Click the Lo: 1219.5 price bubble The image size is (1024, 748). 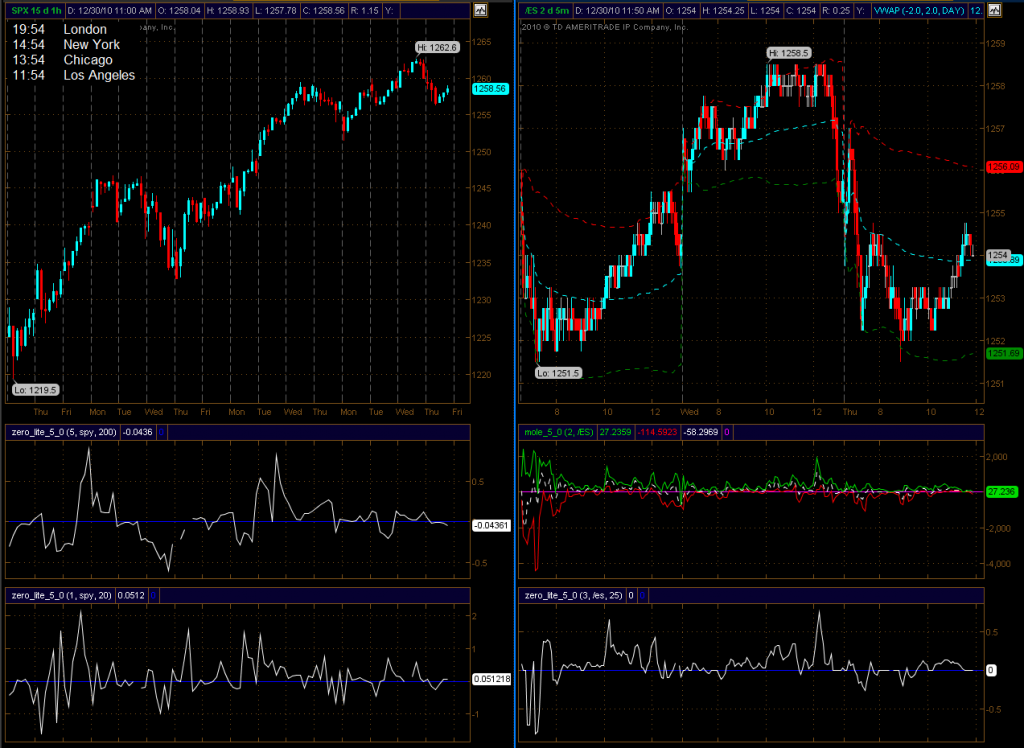click(x=36, y=390)
